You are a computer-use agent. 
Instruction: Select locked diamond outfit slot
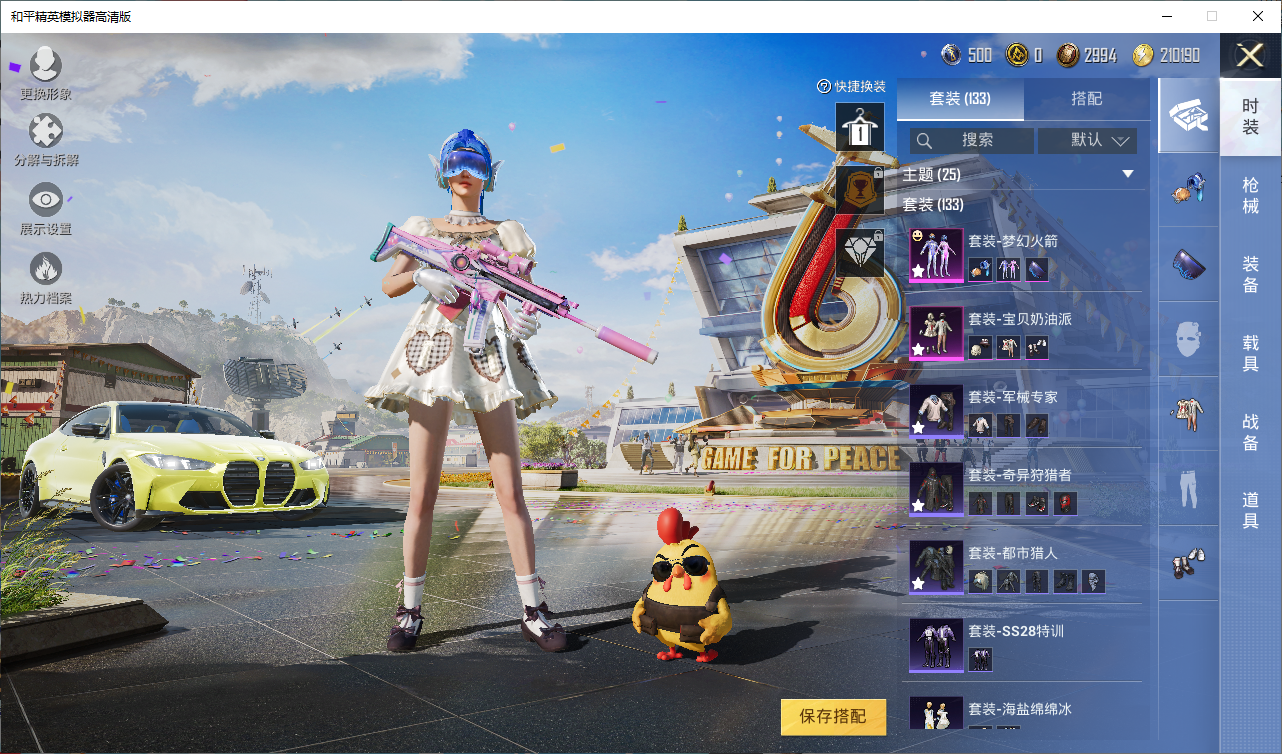[x=860, y=253]
